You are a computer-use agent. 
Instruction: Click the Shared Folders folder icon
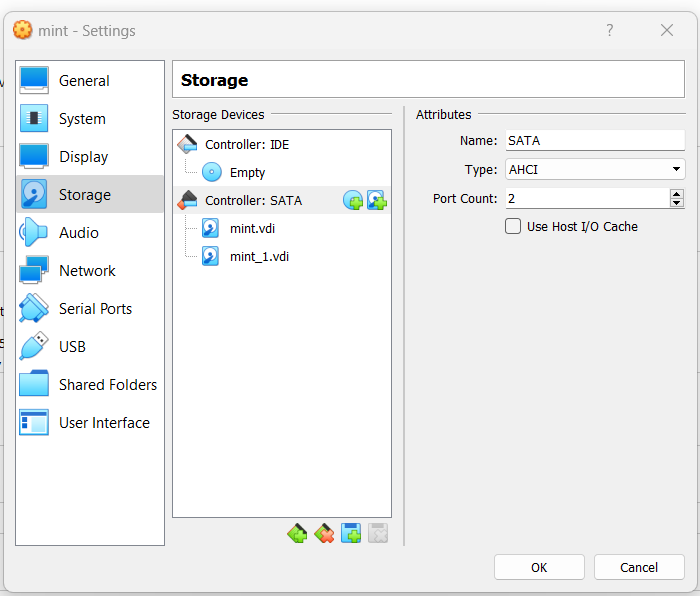click(34, 384)
